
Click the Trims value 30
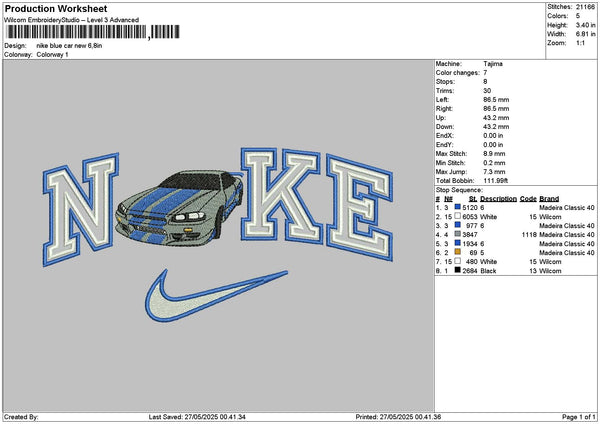pyautogui.click(x=487, y=91)
